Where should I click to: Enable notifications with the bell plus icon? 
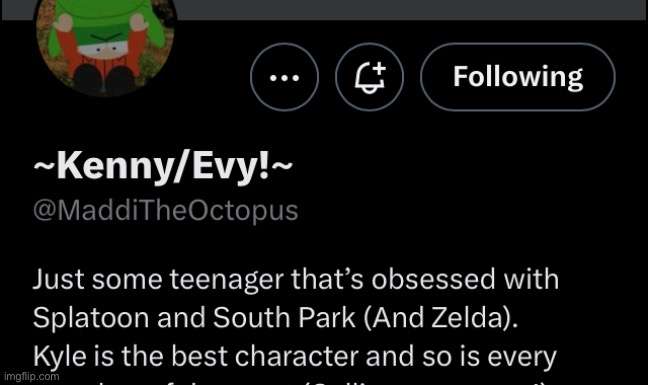coord(369,77)
